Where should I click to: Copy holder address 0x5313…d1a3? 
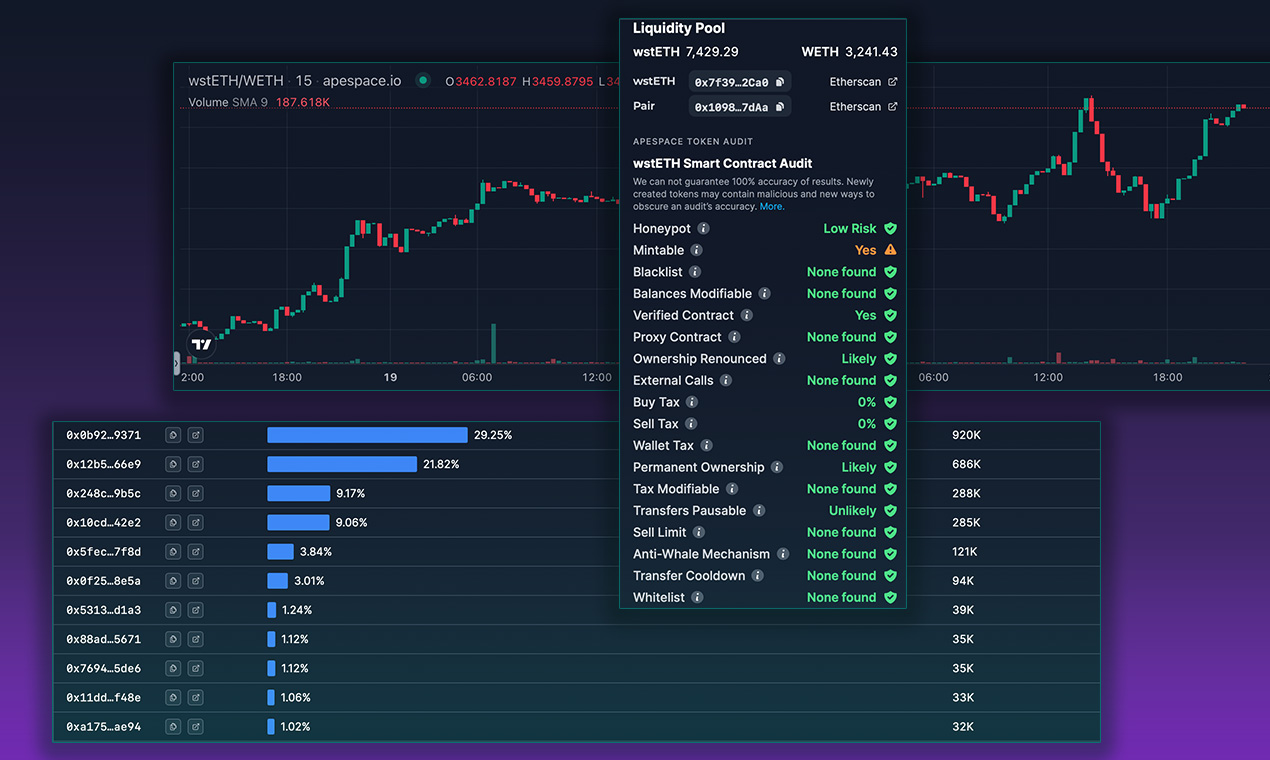pos(173,610)
